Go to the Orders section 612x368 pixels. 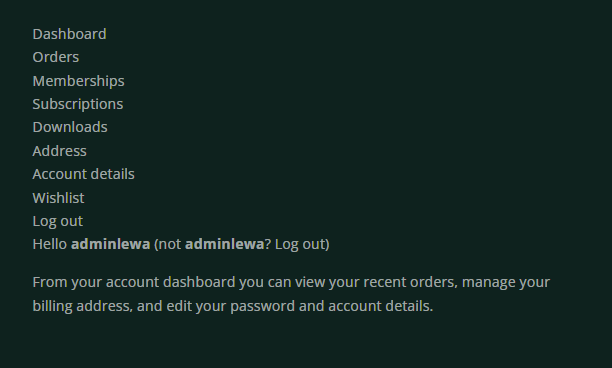click(x=56, y=57)
